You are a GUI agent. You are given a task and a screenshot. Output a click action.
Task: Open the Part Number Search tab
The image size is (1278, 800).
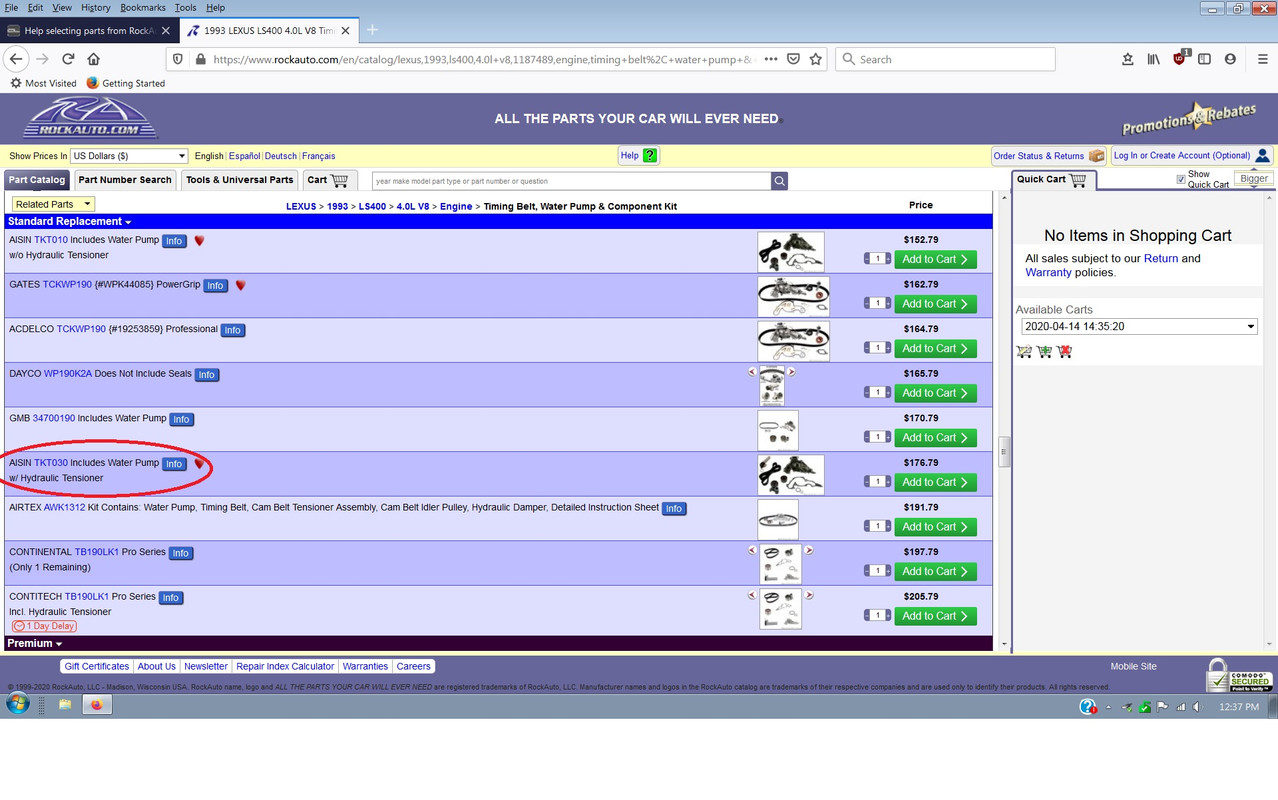click(x=125, y=180)
